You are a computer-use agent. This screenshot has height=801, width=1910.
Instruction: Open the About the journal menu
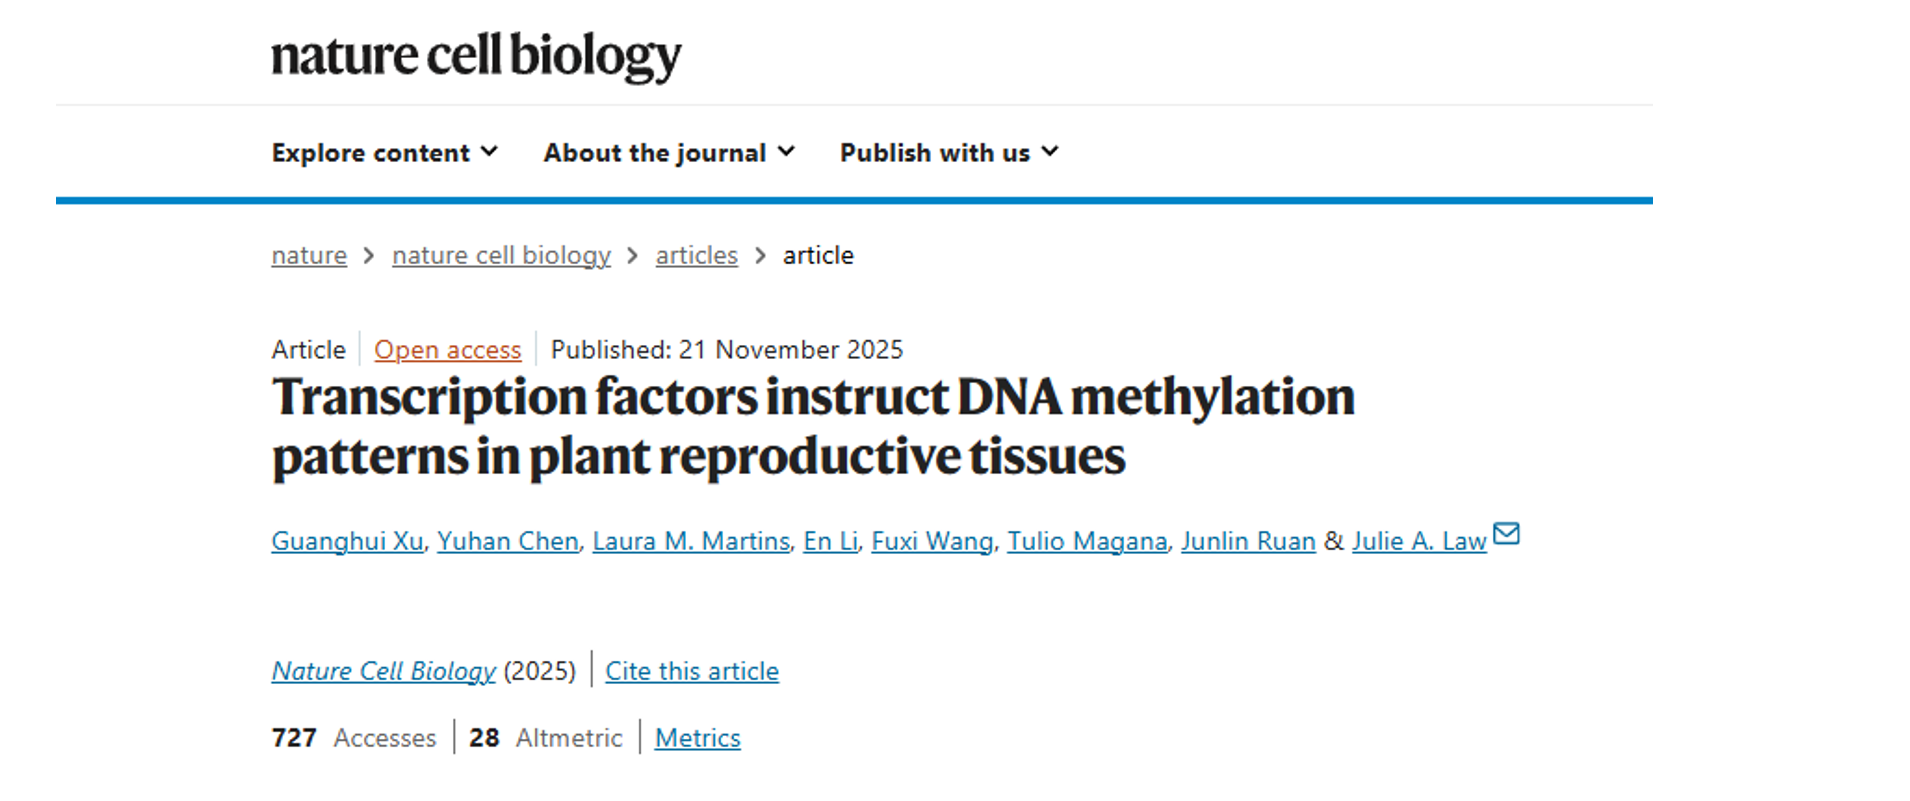pyautogui.click(x=669, y=153)
